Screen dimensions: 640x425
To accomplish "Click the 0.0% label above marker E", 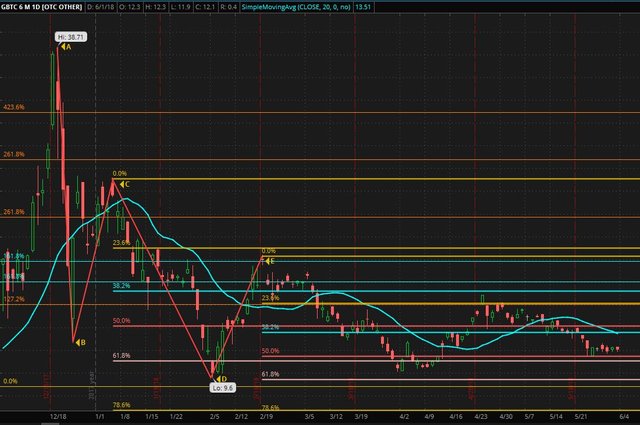I will point(269,251).
